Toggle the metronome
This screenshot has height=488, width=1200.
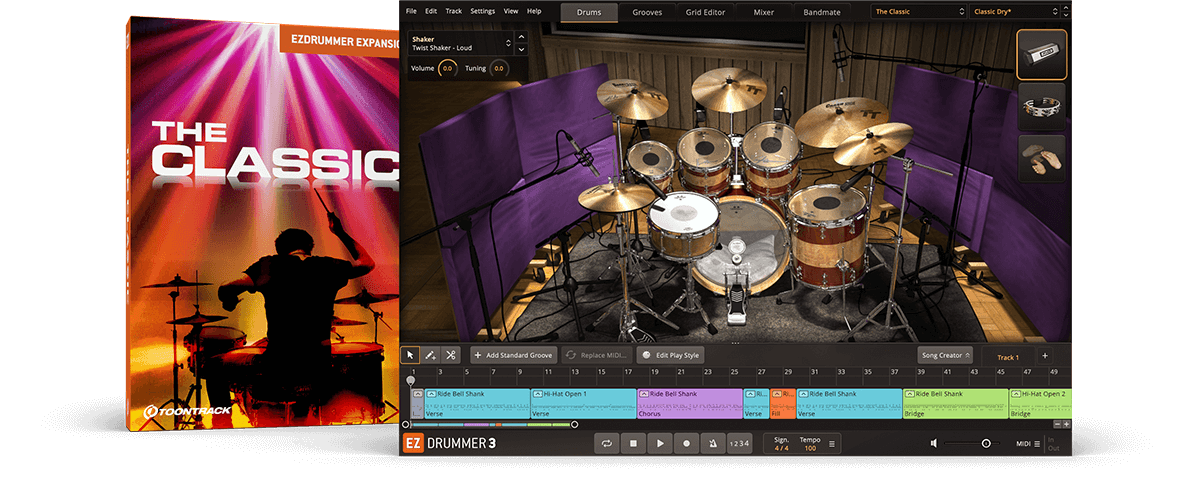click(x=712, y=443)
